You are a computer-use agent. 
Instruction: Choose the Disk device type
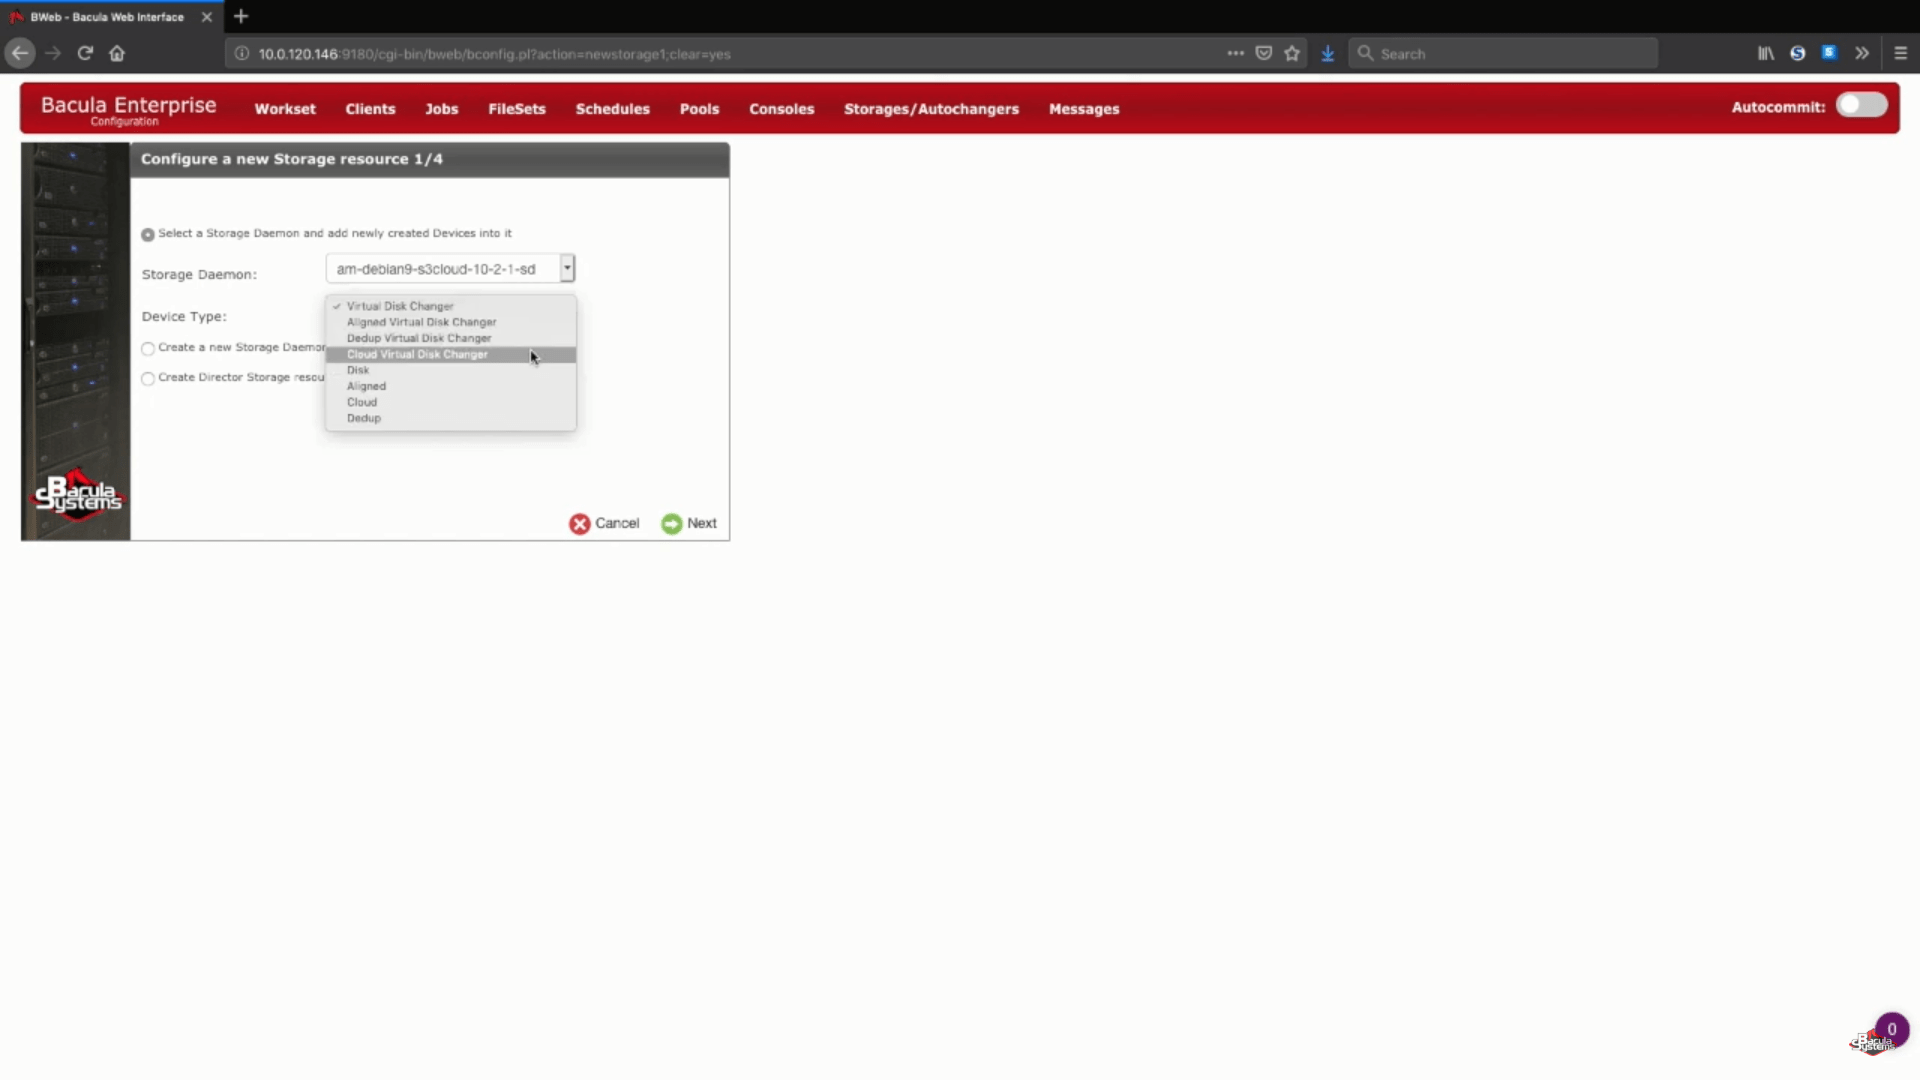coord(450,370)
